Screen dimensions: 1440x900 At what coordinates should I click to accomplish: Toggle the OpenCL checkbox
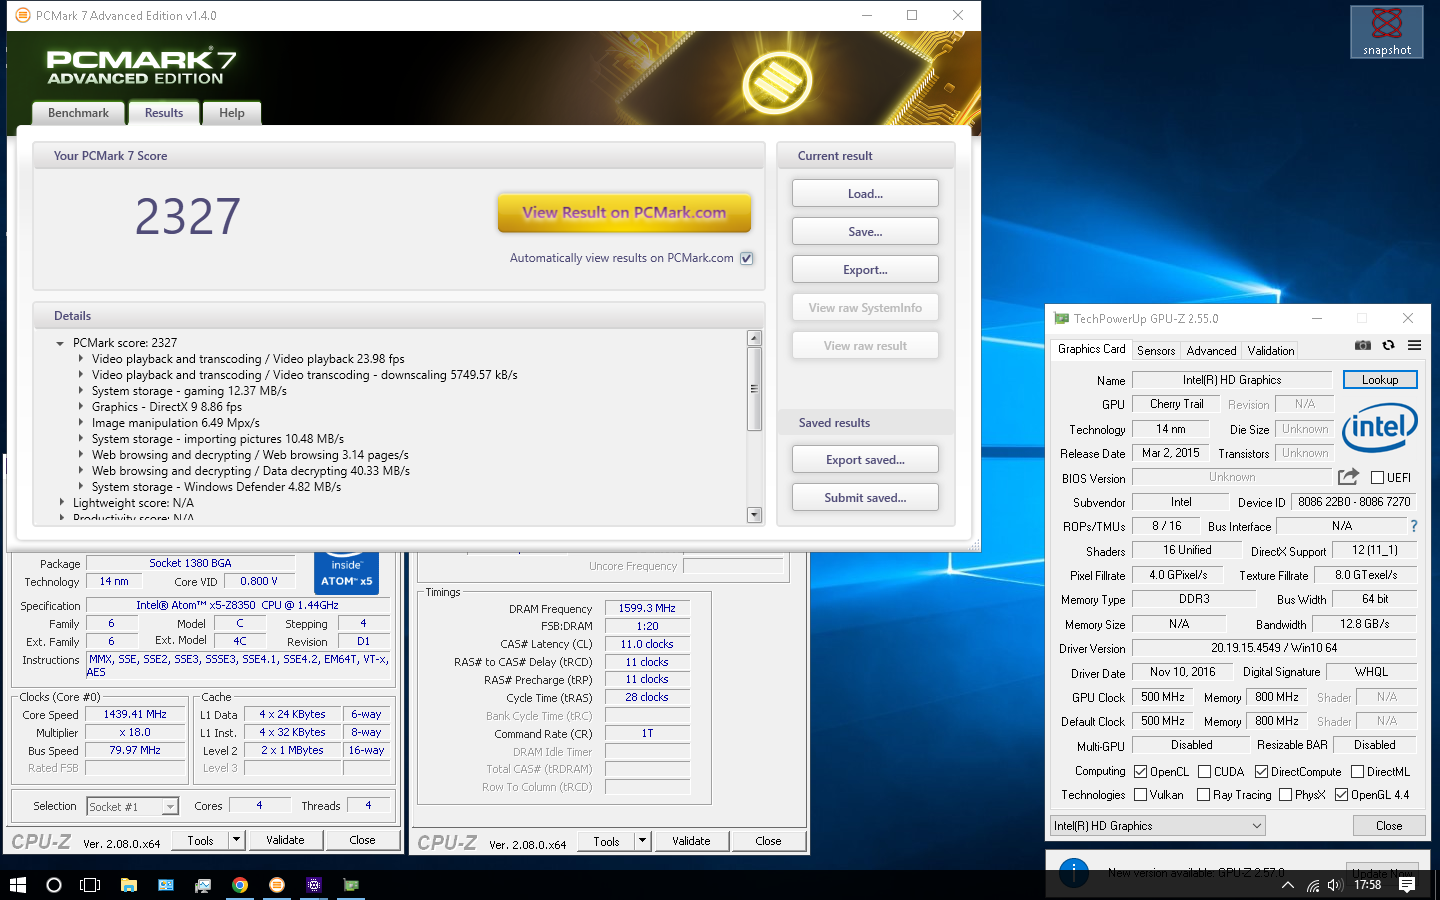1140,771
